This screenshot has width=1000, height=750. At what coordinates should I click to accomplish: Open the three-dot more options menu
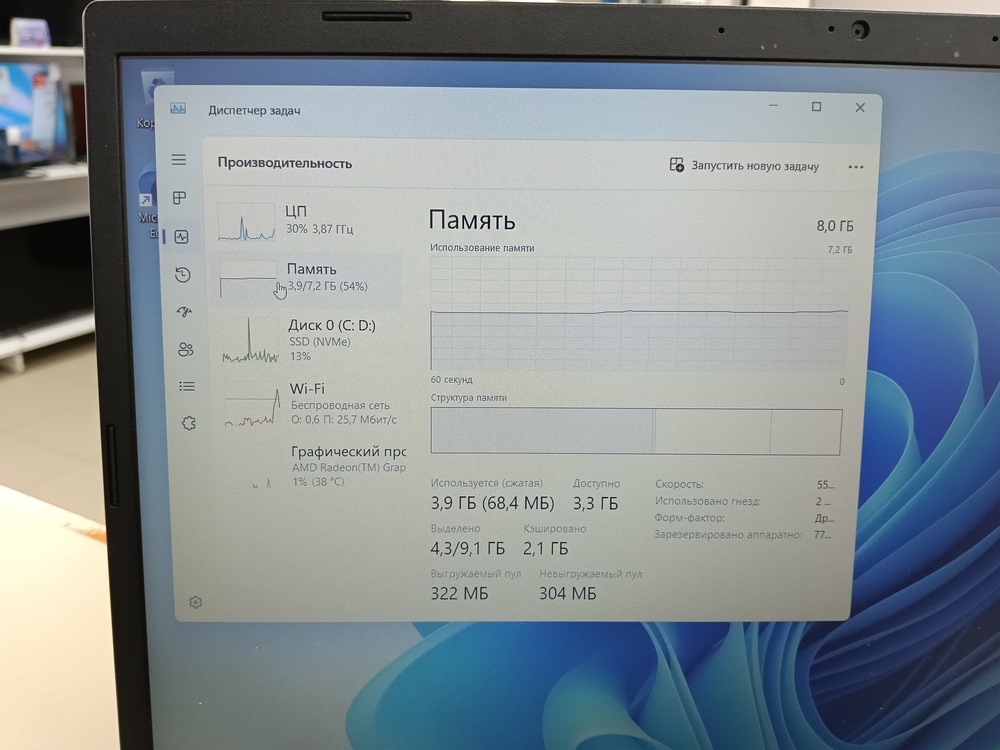pyautogui.click(x=856, y=167)
